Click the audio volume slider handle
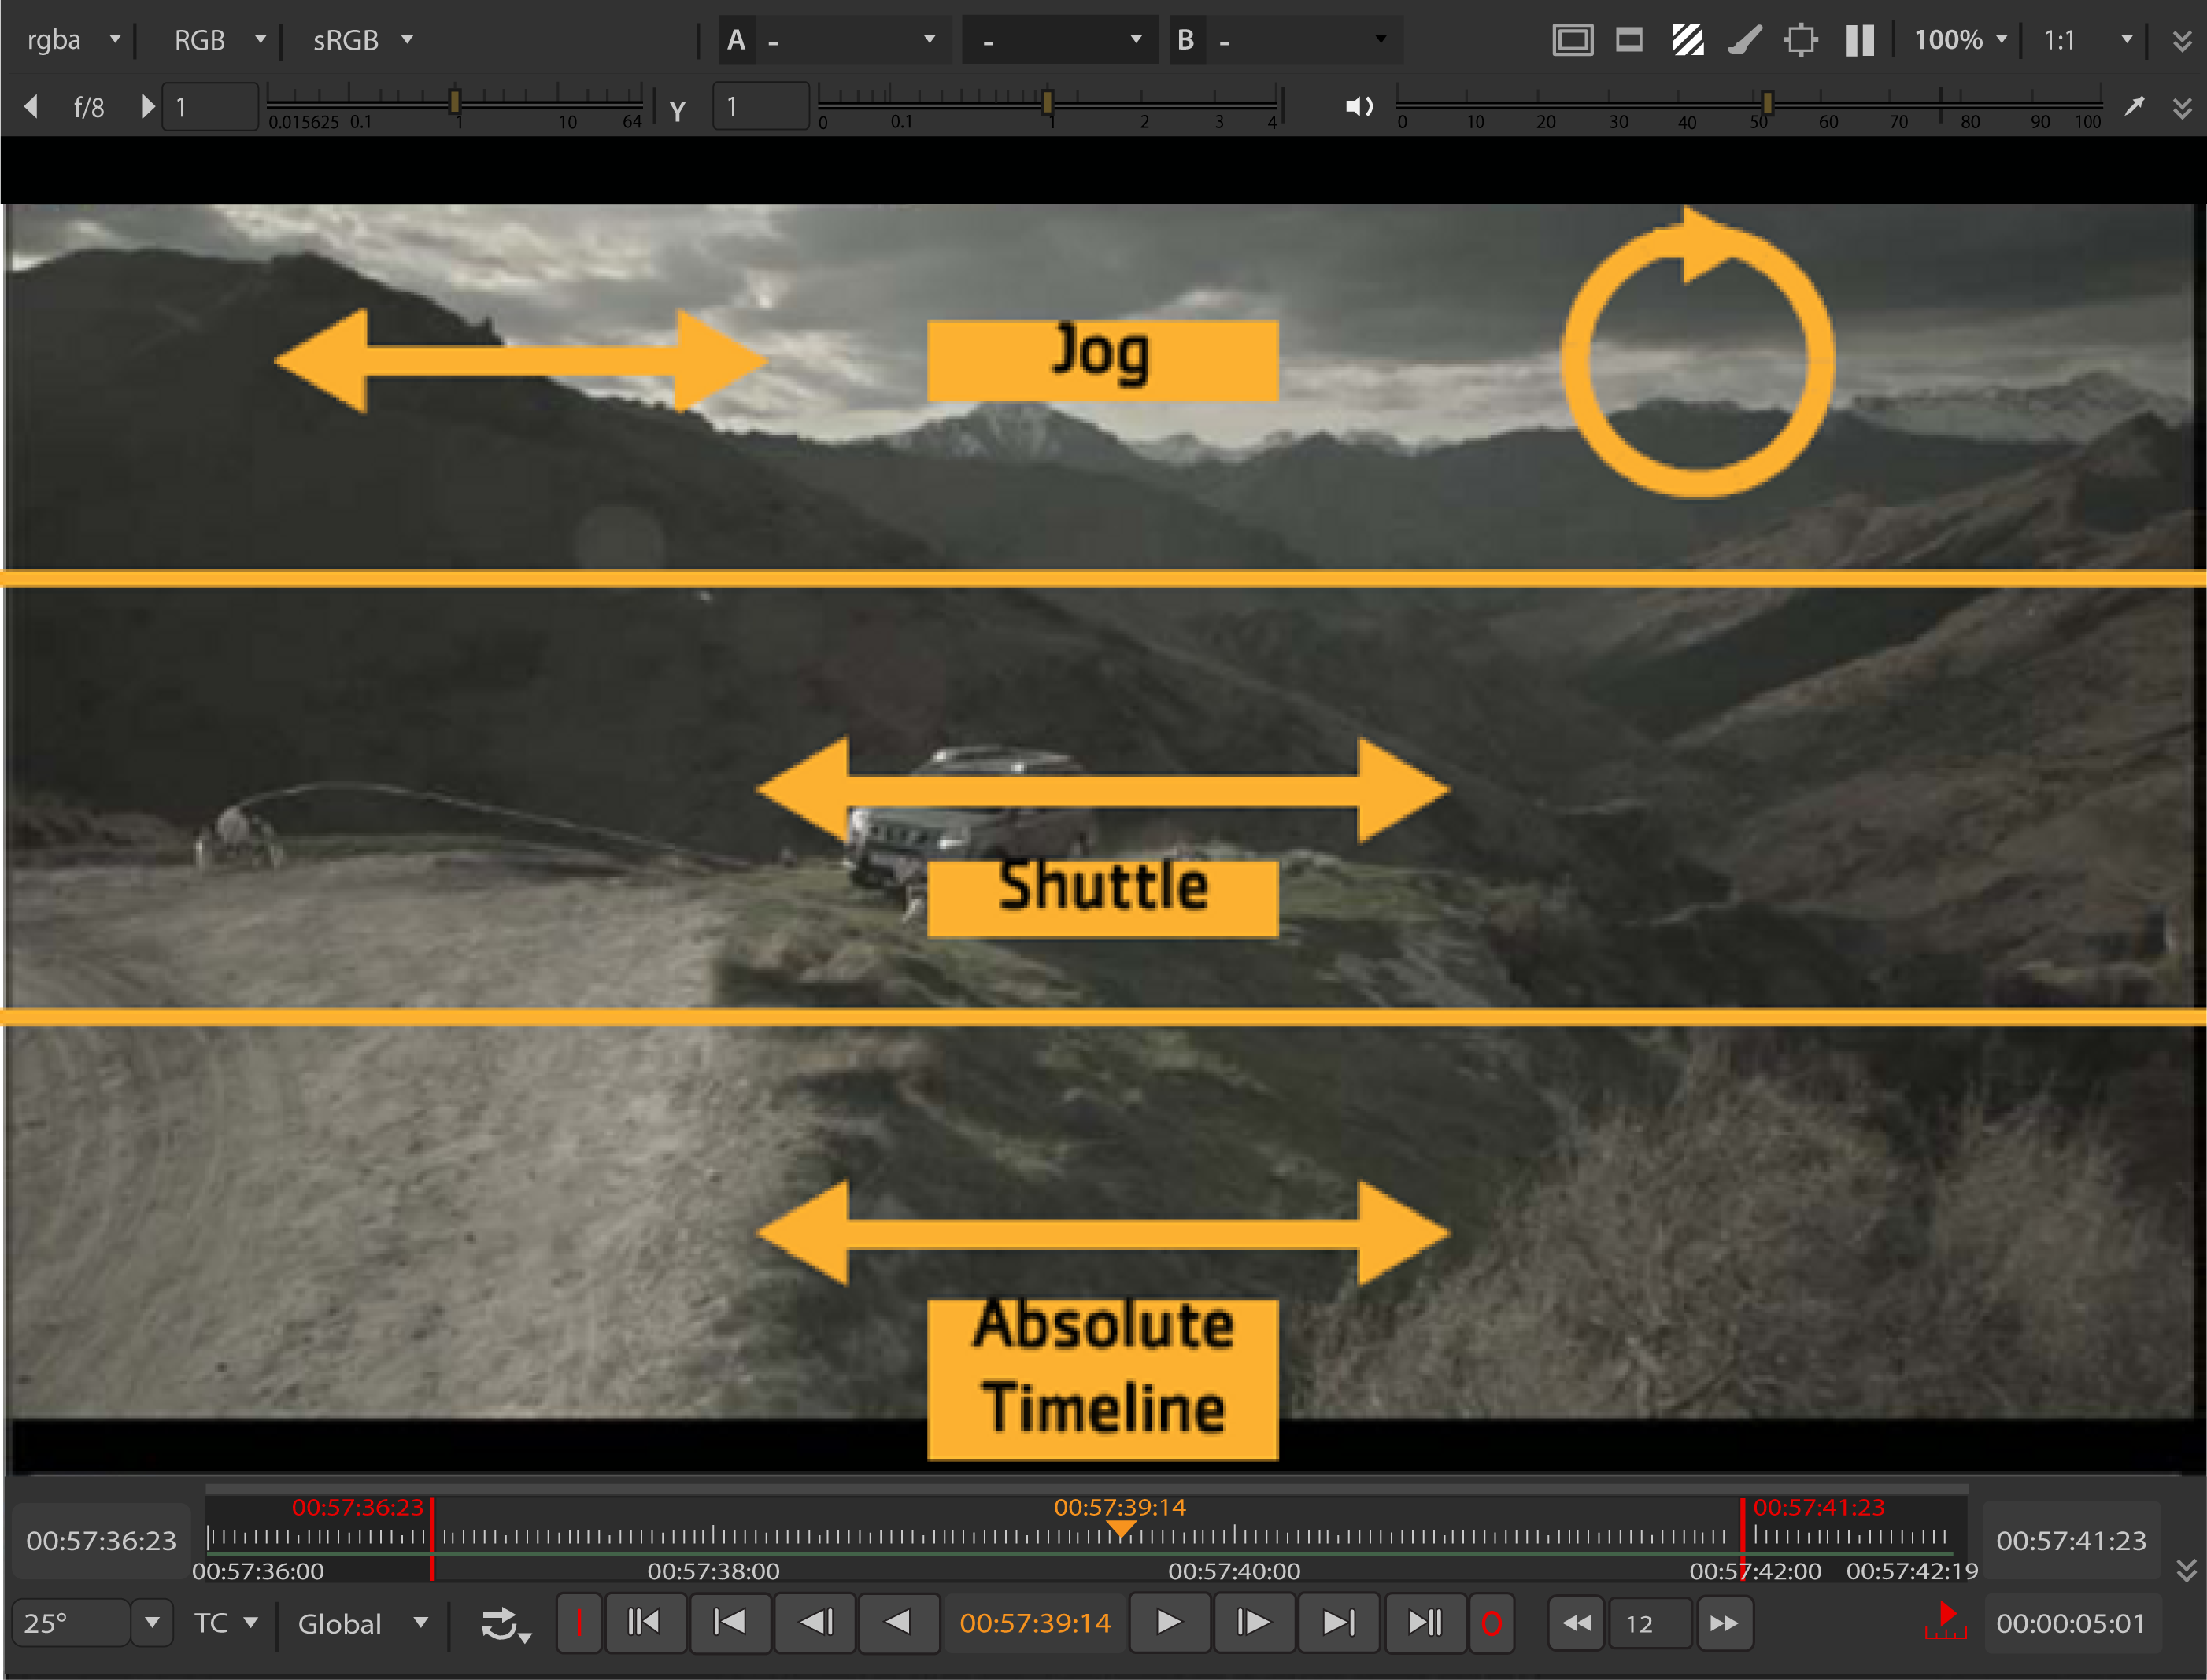The height and width of the screenshot is (1680, 2207). 1767,102
